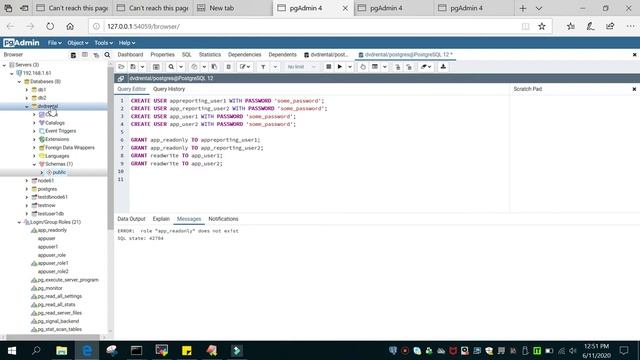
Task: Open the Help menu
Action: pyautogui.click(x=127, y=43)
